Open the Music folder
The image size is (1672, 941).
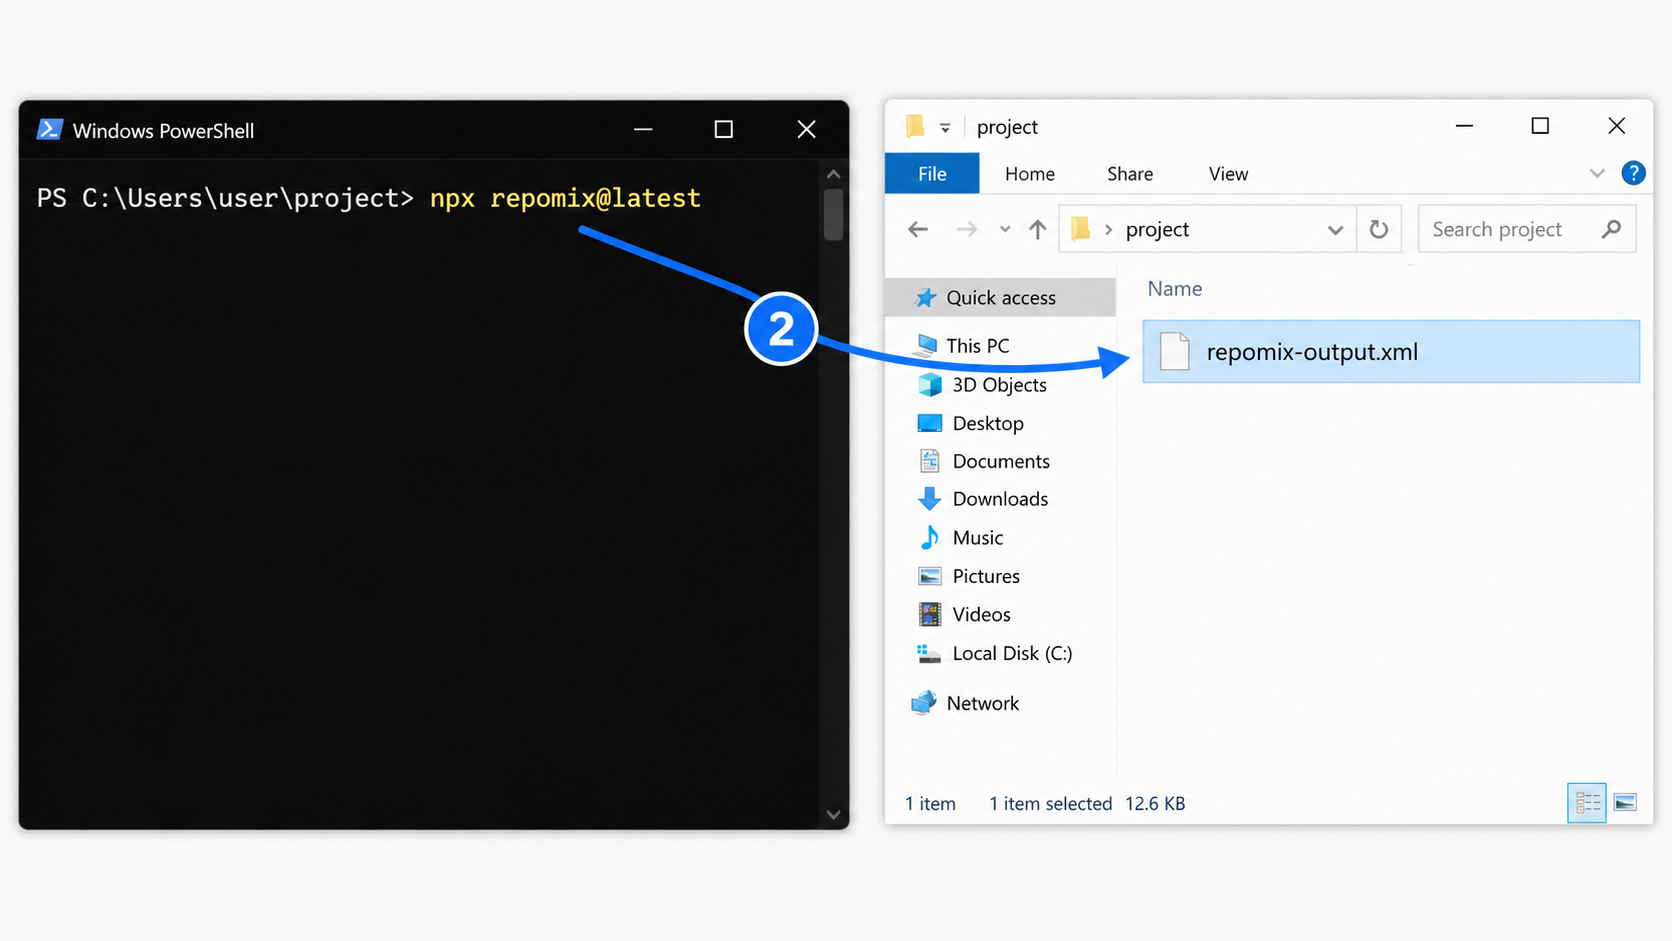(x=977, y=538)
